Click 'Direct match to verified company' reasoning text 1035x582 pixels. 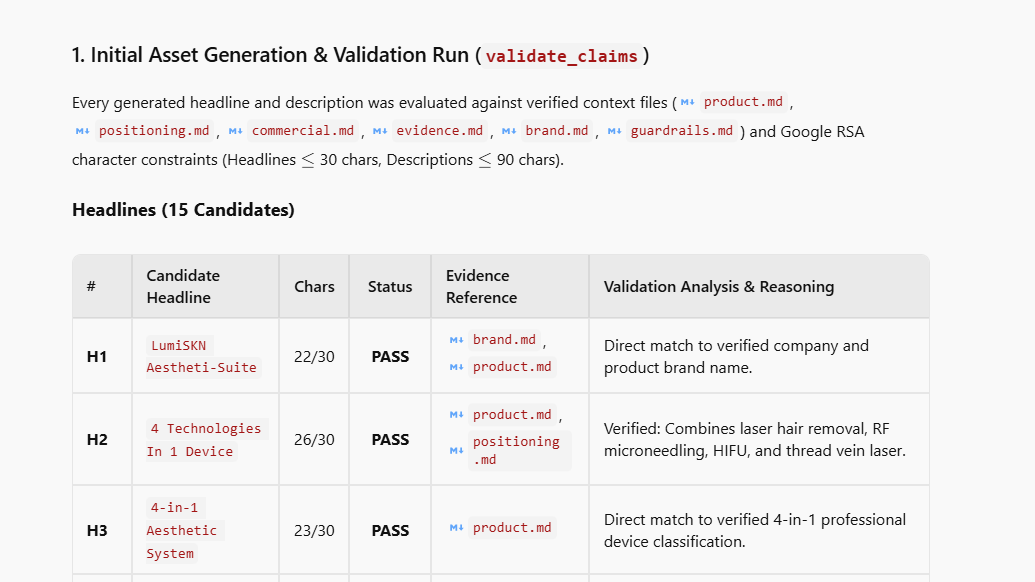pyautogui.click(x=736, y=356)
